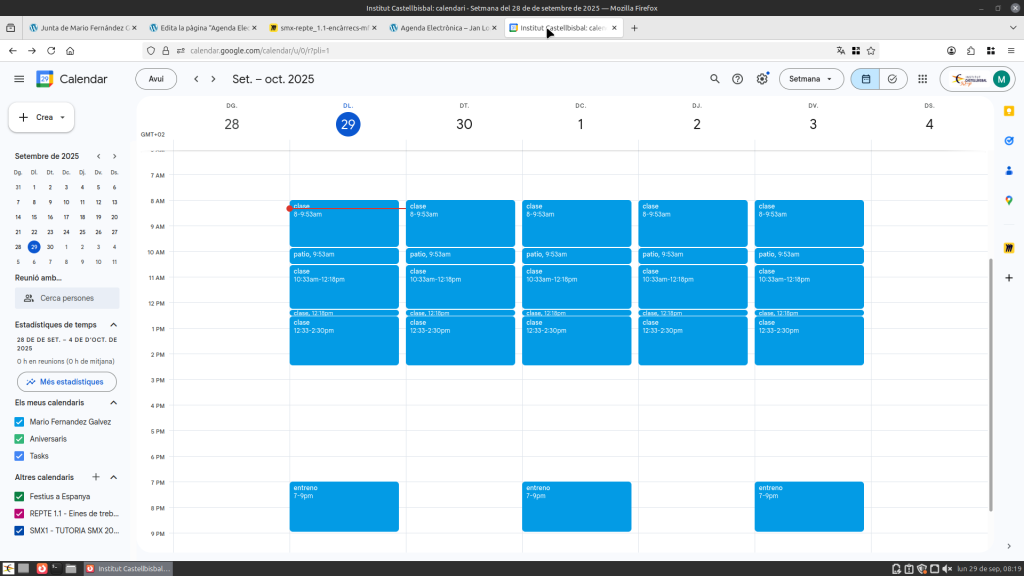Viewport: 1024px width, 576px height.
Task: Open the main menu hamburger icon
Action: coord(19,79)
